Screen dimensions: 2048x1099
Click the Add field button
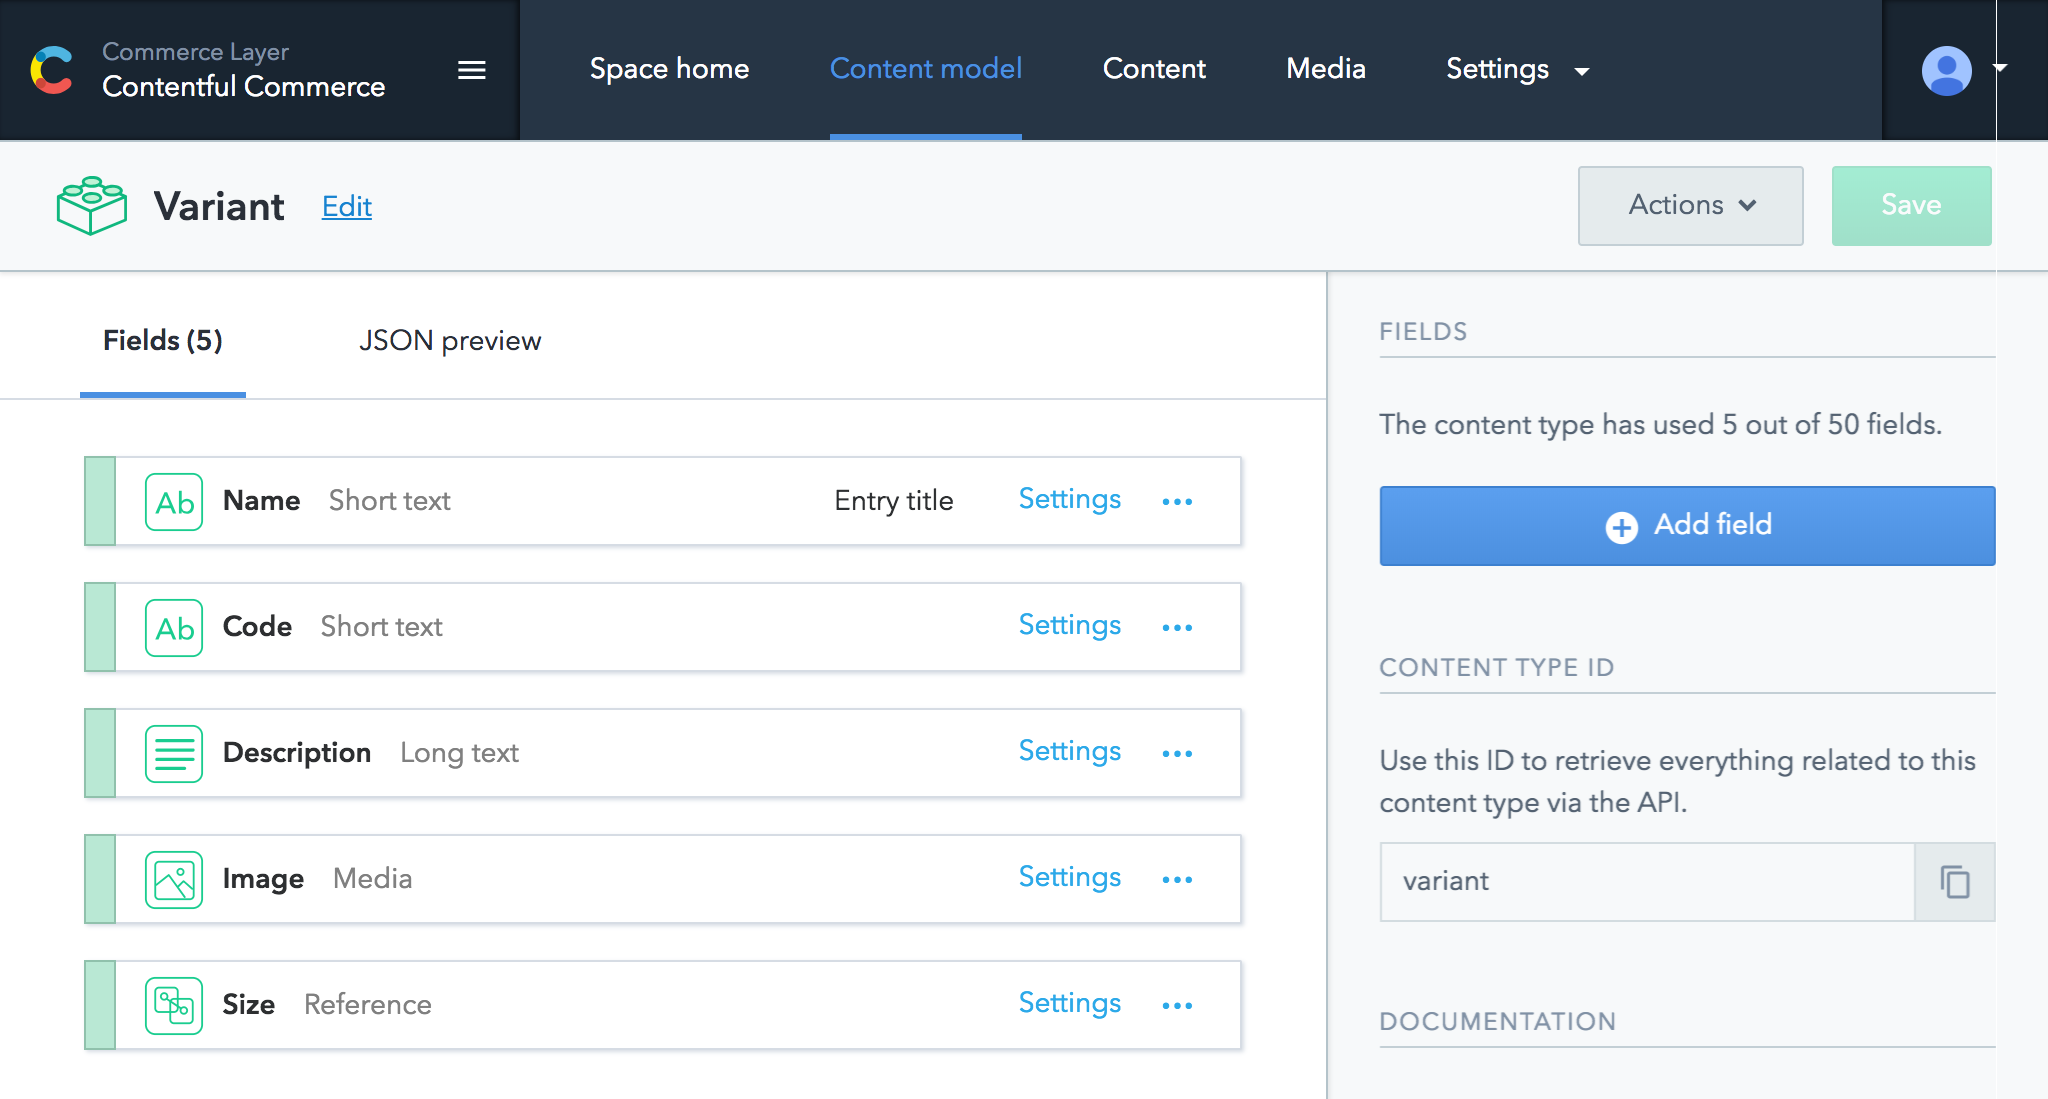[1687, 526]
